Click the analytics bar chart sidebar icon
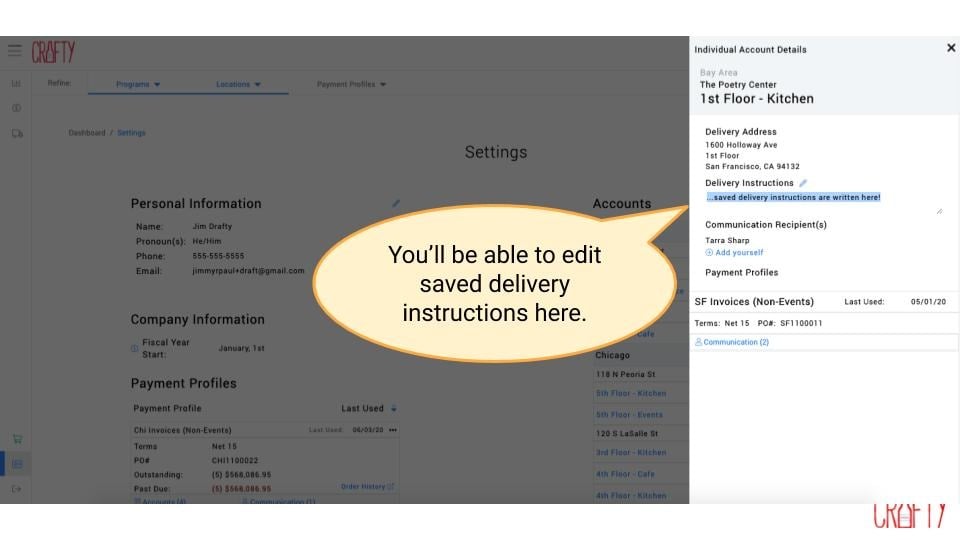This screenshot has height=540, width=960. coord(16,83)
